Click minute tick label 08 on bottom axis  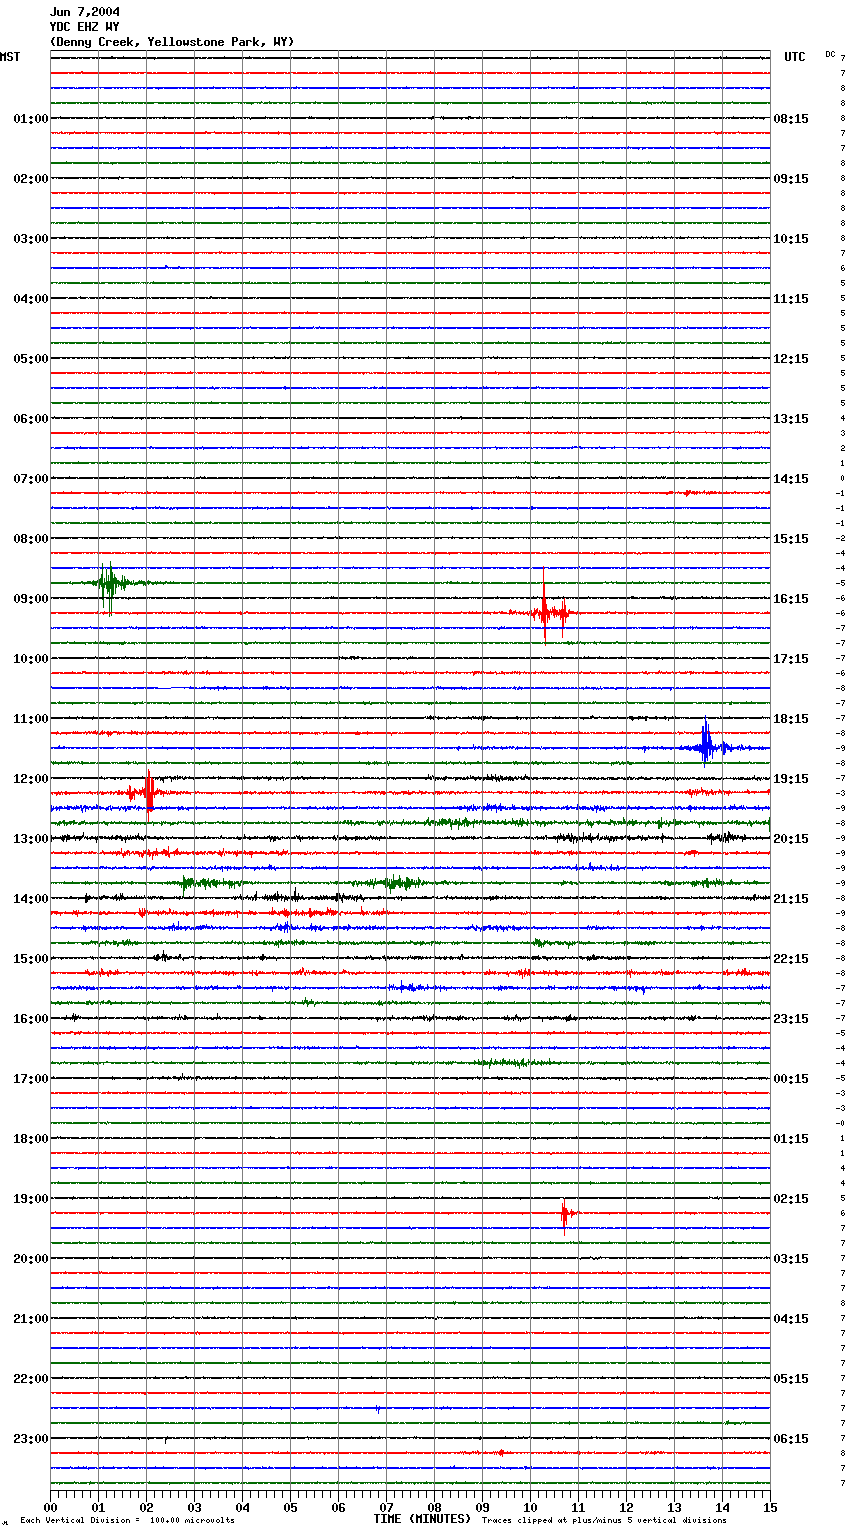click(x=434, y=1507)
